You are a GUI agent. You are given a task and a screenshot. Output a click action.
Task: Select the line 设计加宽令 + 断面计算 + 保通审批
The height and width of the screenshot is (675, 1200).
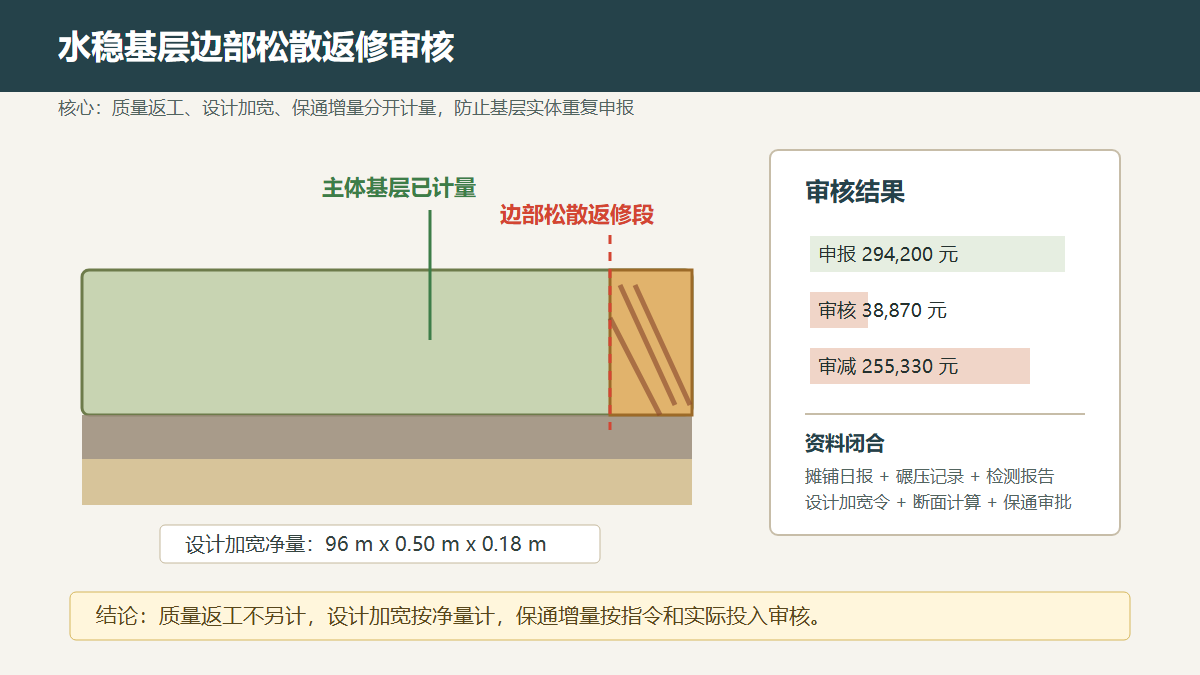pyautogui.click(x=938, y=502)
